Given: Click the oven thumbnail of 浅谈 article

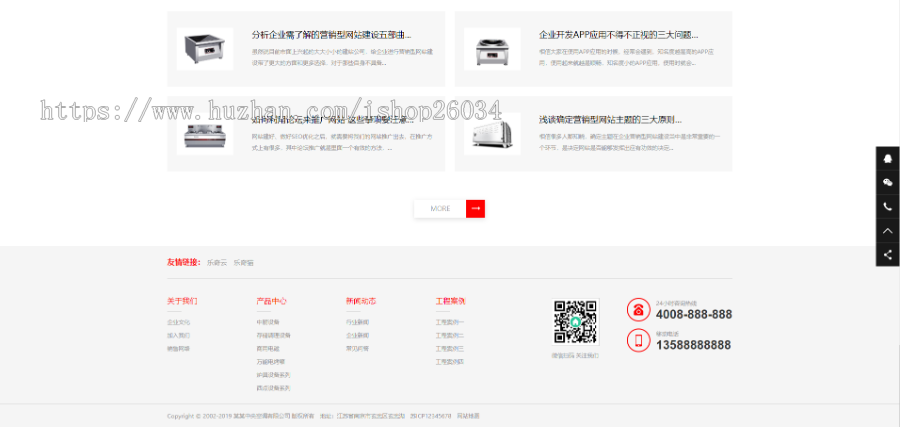Looking at the screenshot, I should click(492, 134).
